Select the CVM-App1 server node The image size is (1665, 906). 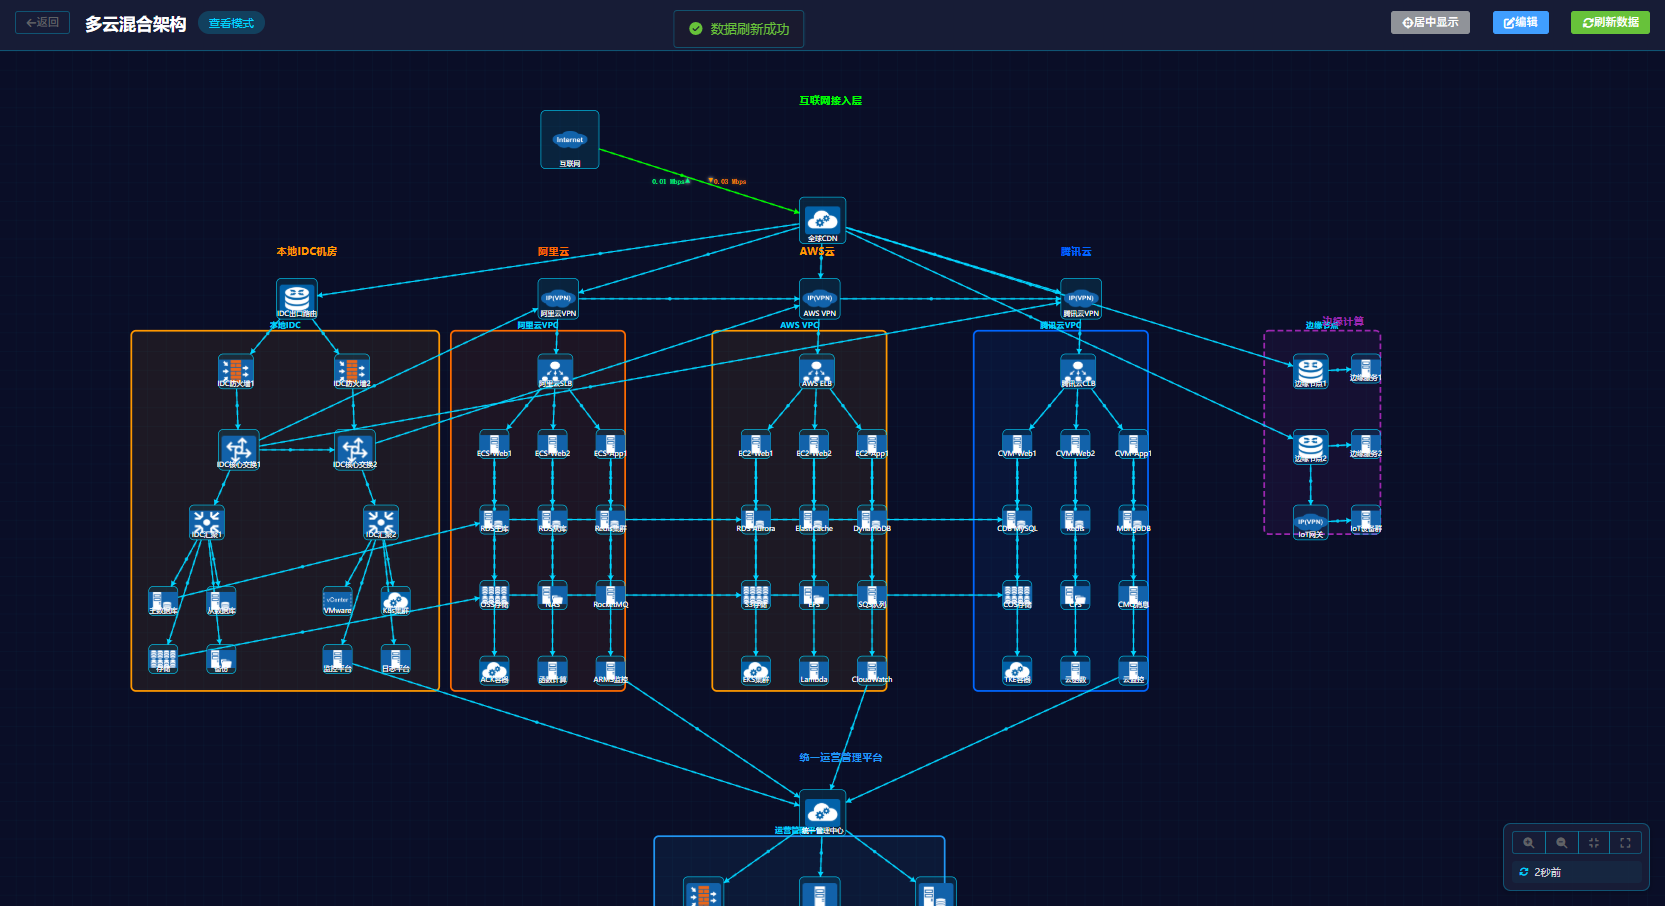click(1133, 444)
